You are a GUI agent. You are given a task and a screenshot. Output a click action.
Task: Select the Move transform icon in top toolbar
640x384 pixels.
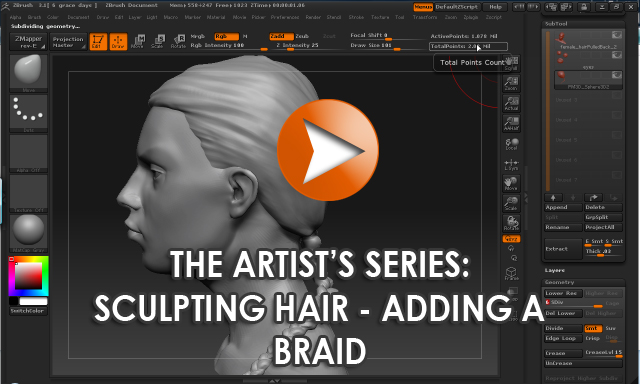(138, 42)
